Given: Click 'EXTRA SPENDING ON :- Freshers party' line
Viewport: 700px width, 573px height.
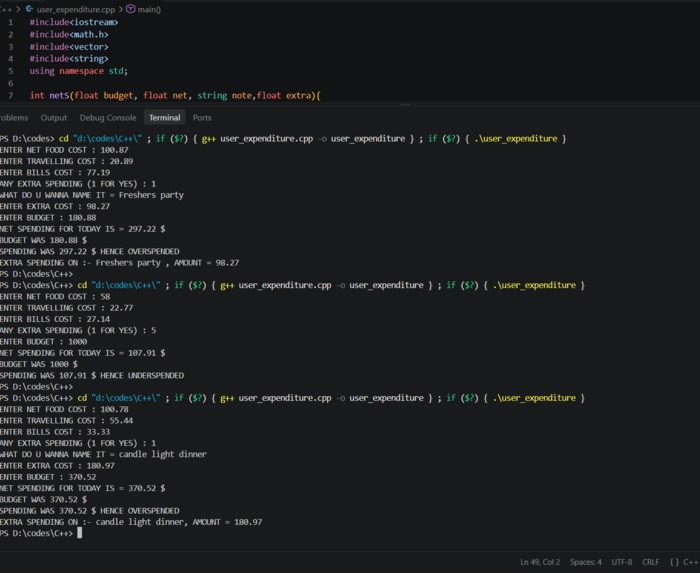Looking at the screenshot, I should pos(119,263).
